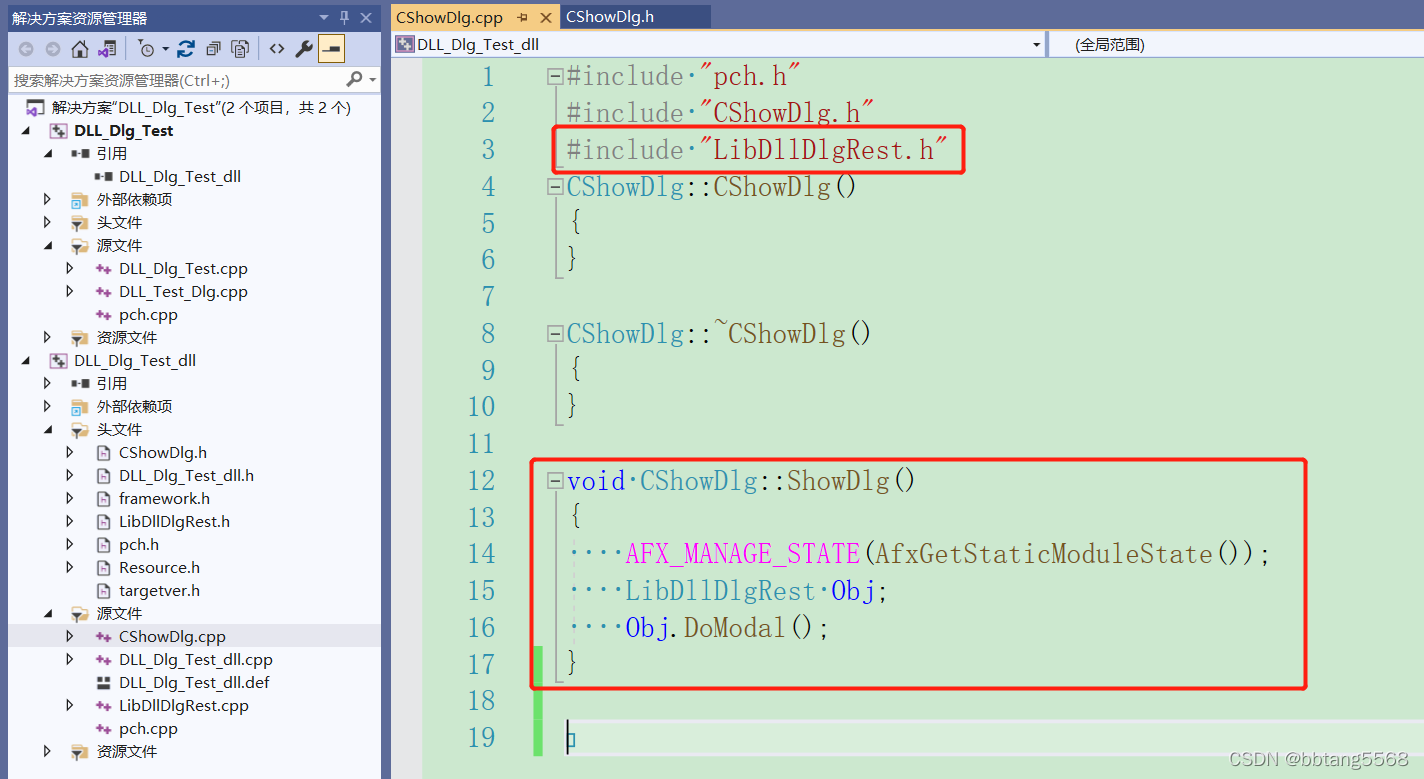Image resolution: width=1424 pixels, height=779 pixels.
Task: Select LibDllDlgRest.h header file
Action: [x=174, y=522]
